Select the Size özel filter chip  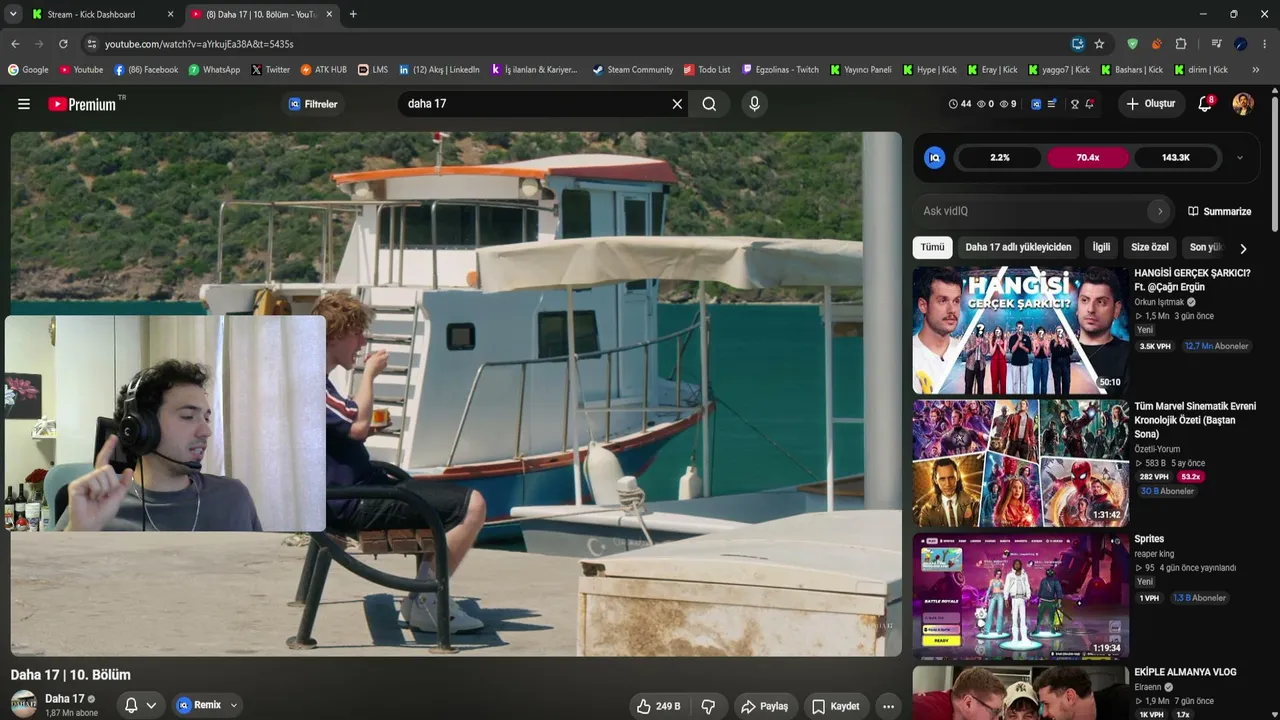pyautogui.click(x=1150, y=247)
